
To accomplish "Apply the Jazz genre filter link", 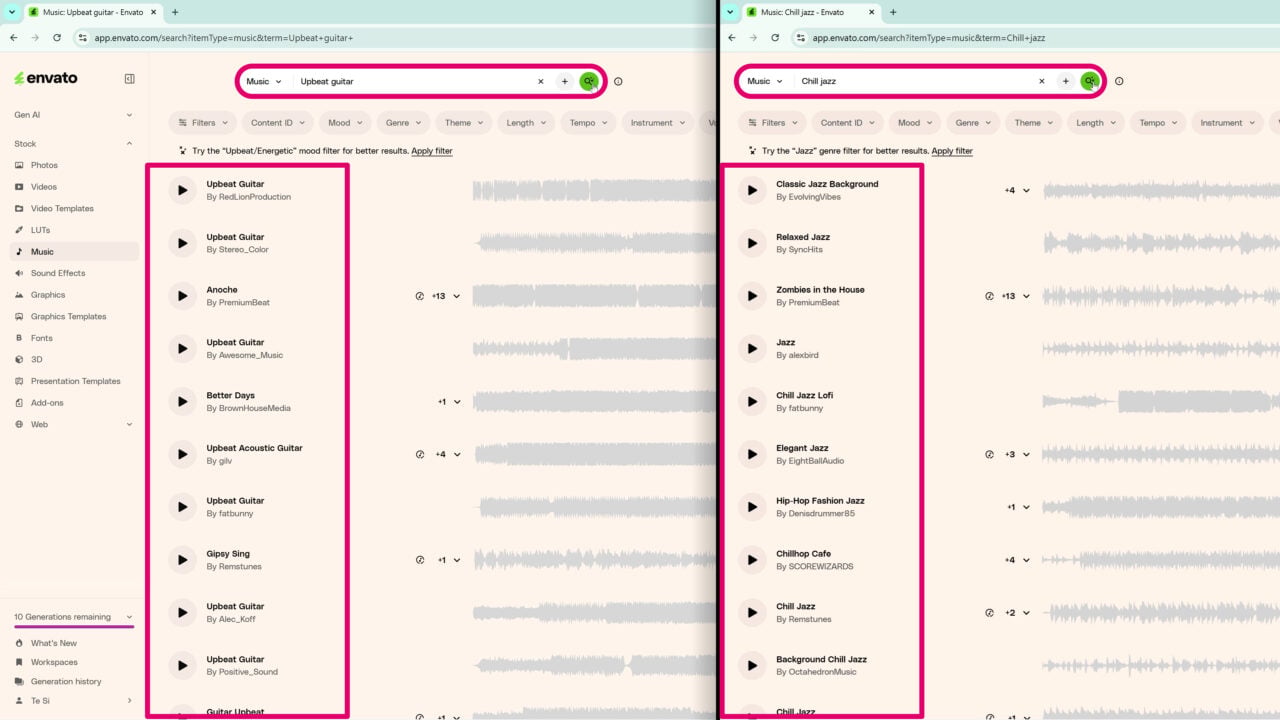I will [x=952, y=151].
